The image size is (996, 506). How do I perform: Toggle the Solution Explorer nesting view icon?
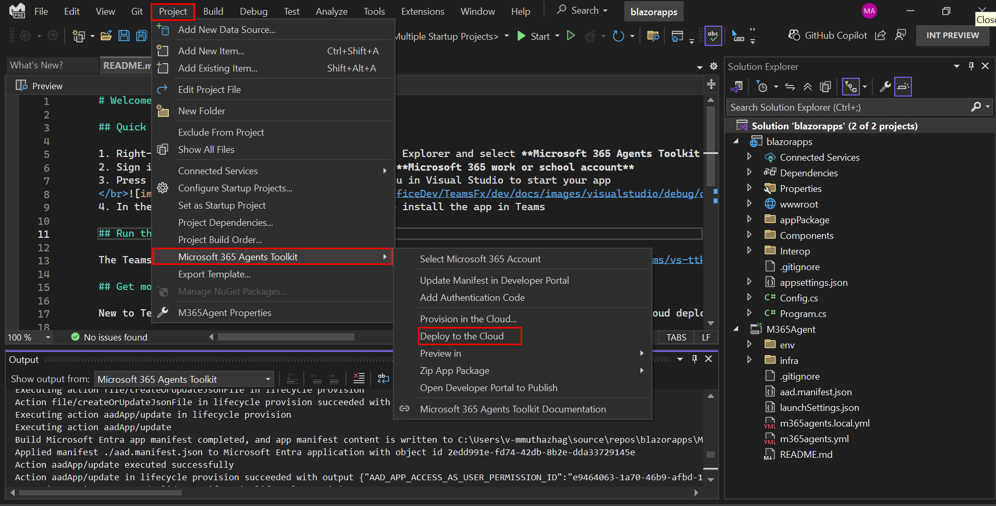851,87
